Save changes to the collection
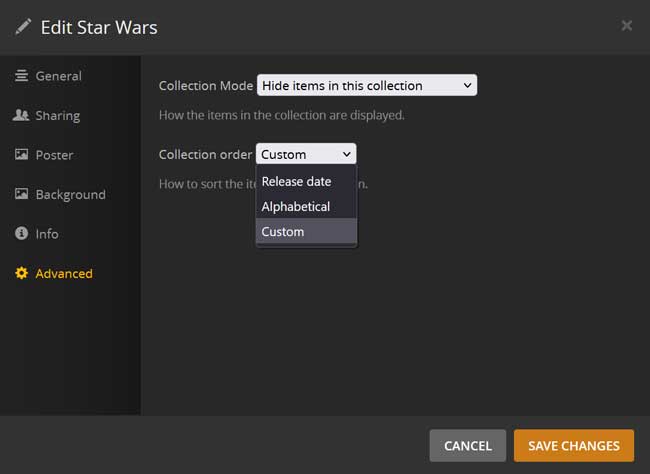This screenshot has width=650, height=474. click(x=574, y=446)
